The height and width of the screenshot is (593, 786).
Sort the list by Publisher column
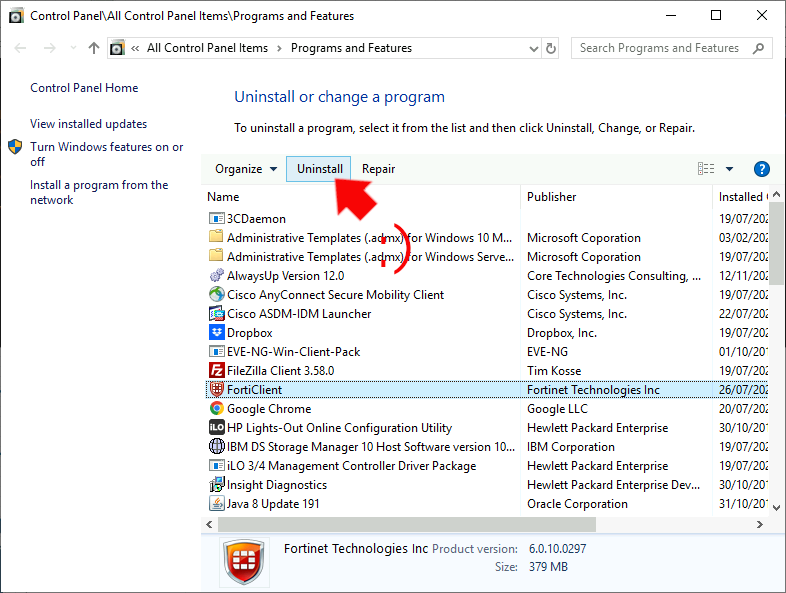point(552,197)
